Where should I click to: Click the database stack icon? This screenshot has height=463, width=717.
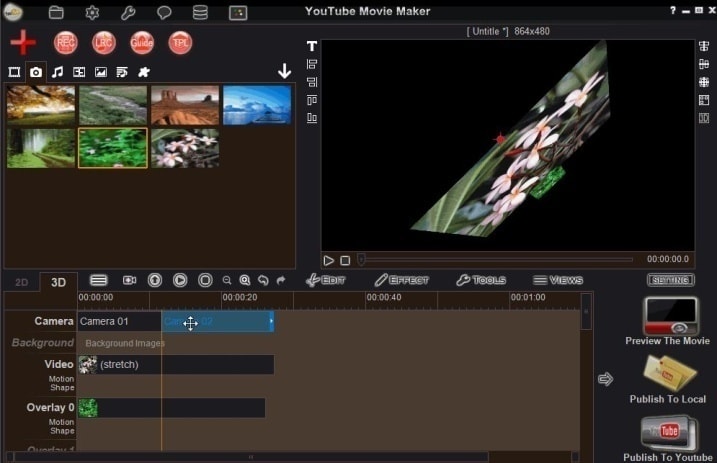[200, 12]
